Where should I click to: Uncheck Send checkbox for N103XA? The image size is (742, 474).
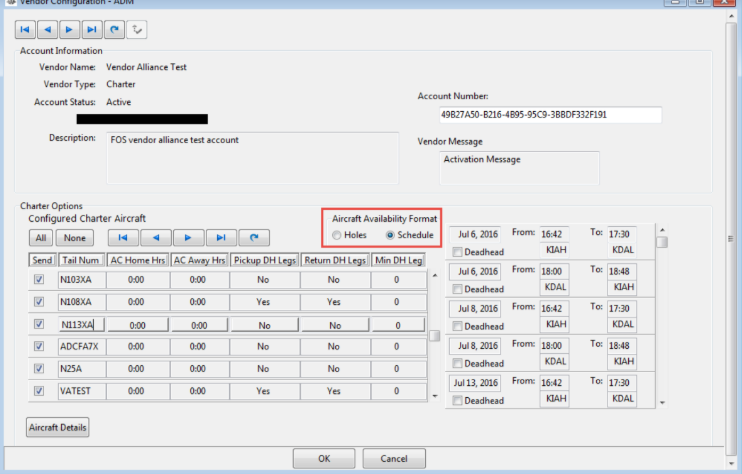coord(39,280)
